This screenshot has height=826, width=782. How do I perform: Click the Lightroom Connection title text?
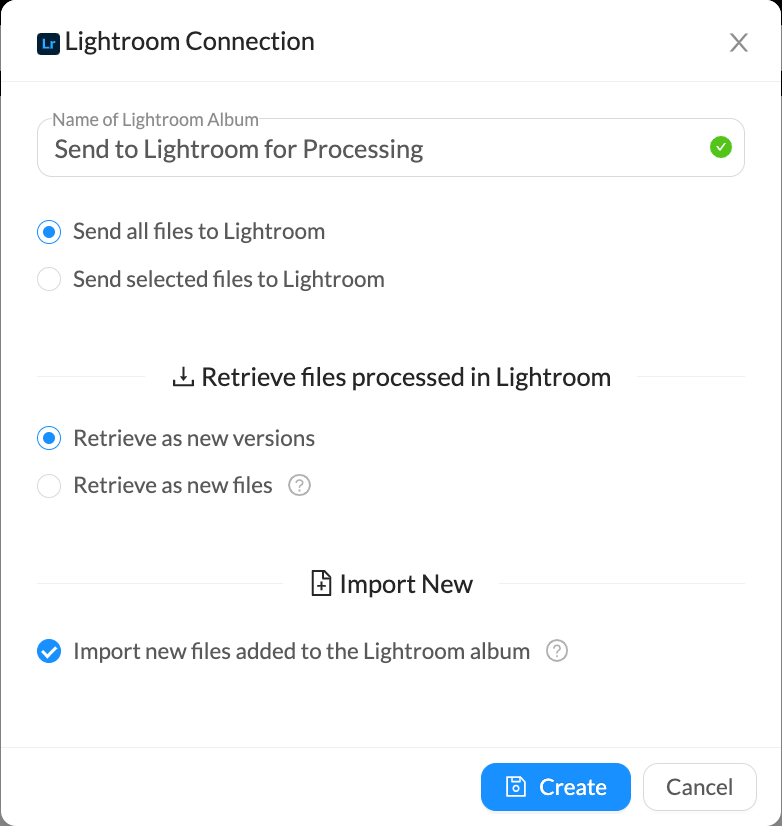coord(190,42)
